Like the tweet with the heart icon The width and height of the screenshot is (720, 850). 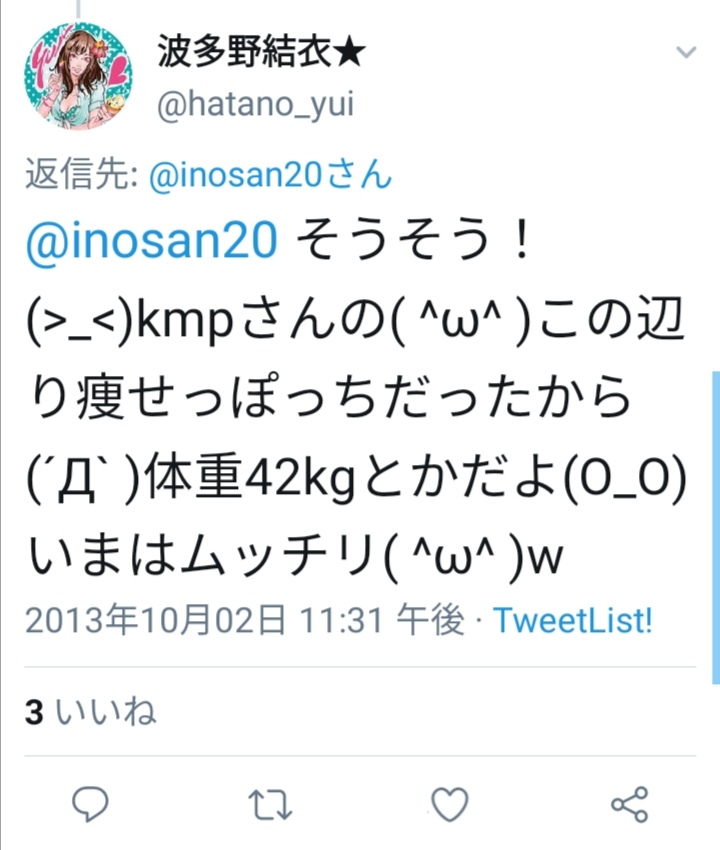449,804
